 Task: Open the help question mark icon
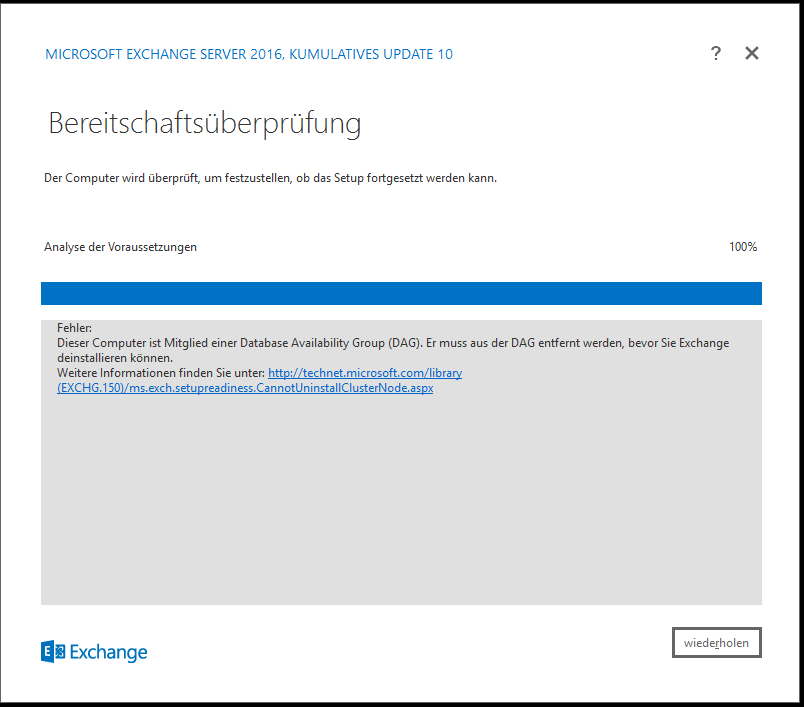click(x=716, y=53)
